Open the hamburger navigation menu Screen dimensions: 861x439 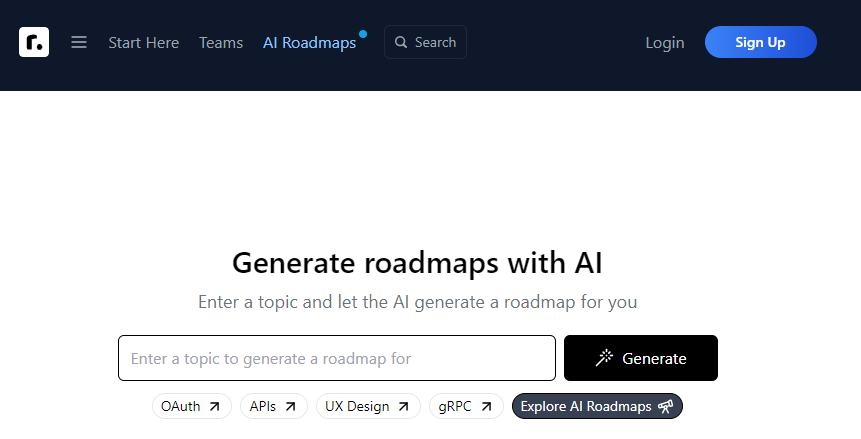coord(79,42)
